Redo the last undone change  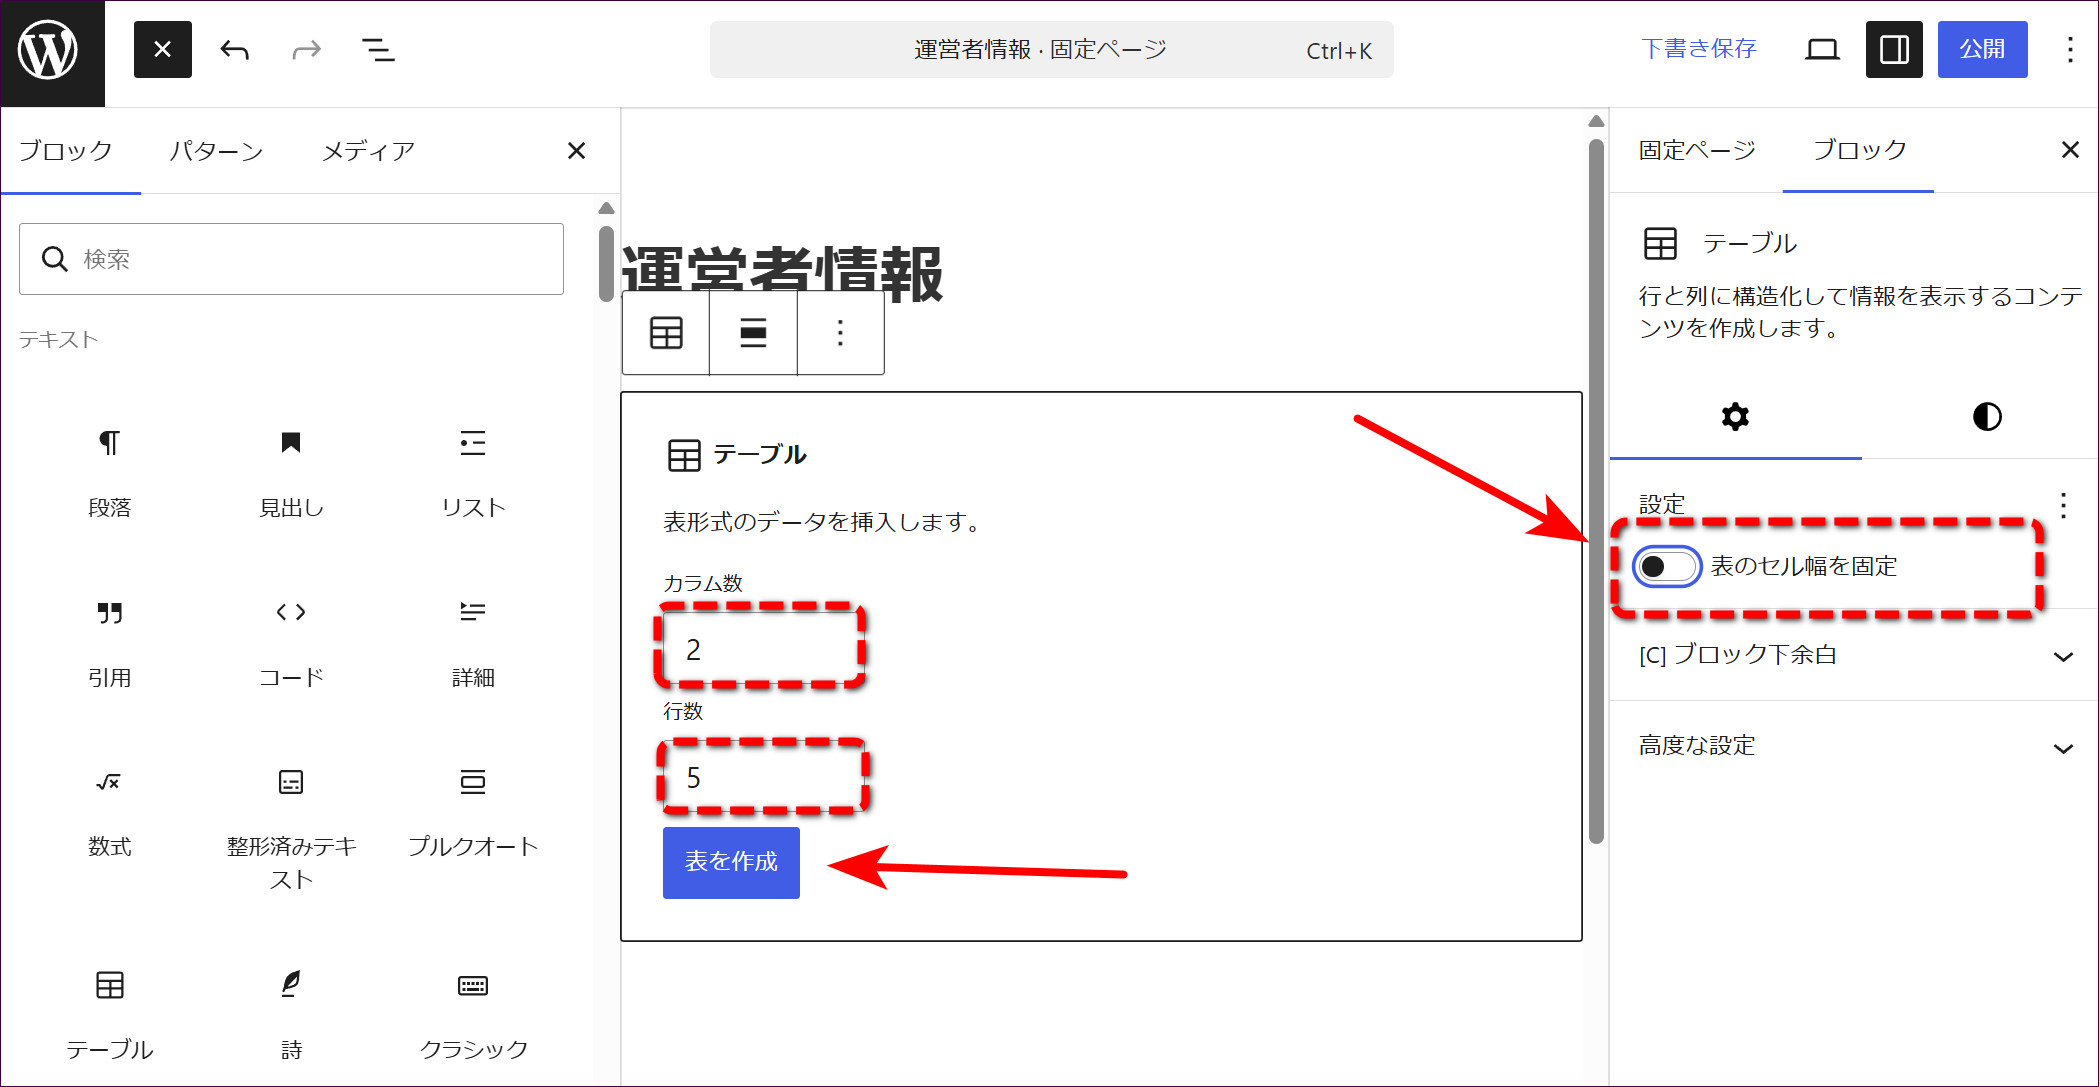pos(307,50)
